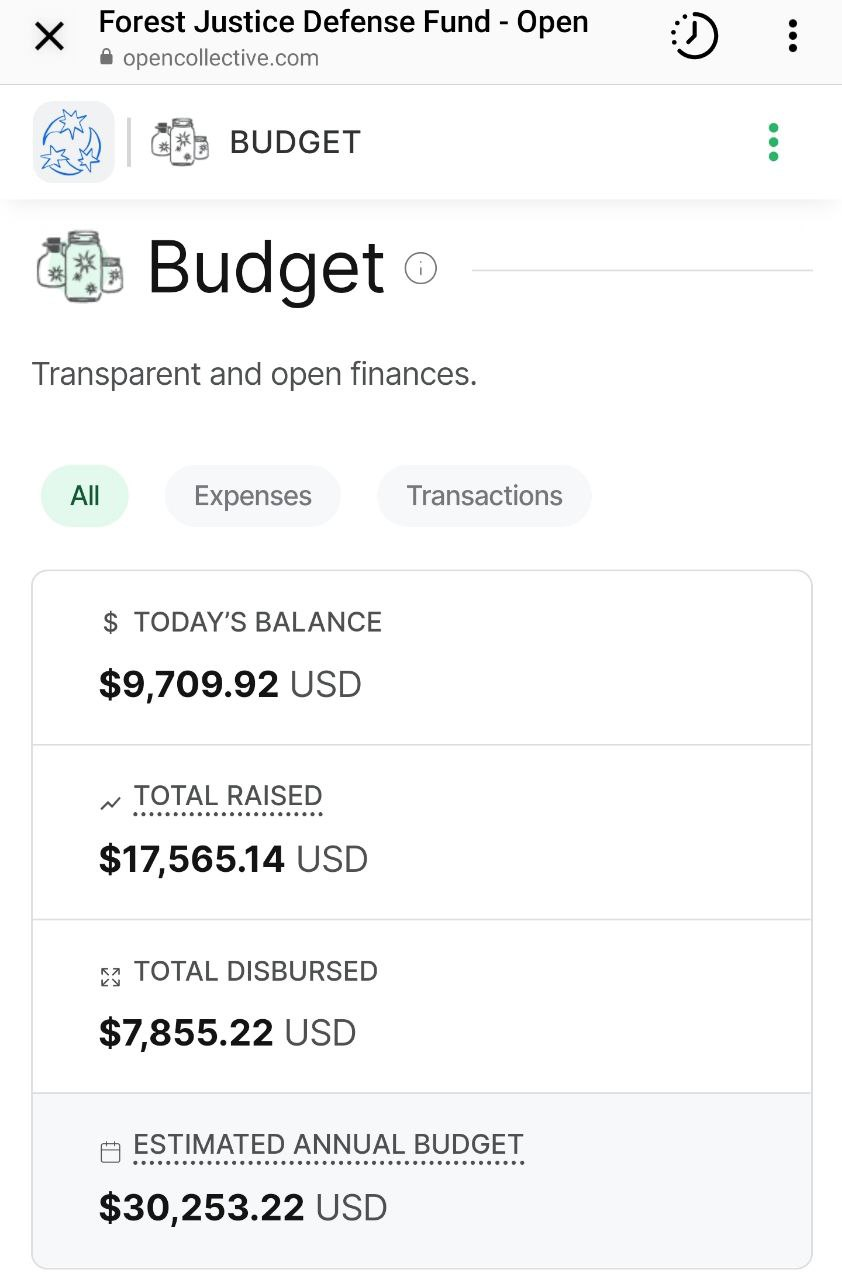This screenshot has width=842, height=1280.
Task: Click the calendar icon beside Estimated Annual Budget
Action: click(x=111, y=1152)
